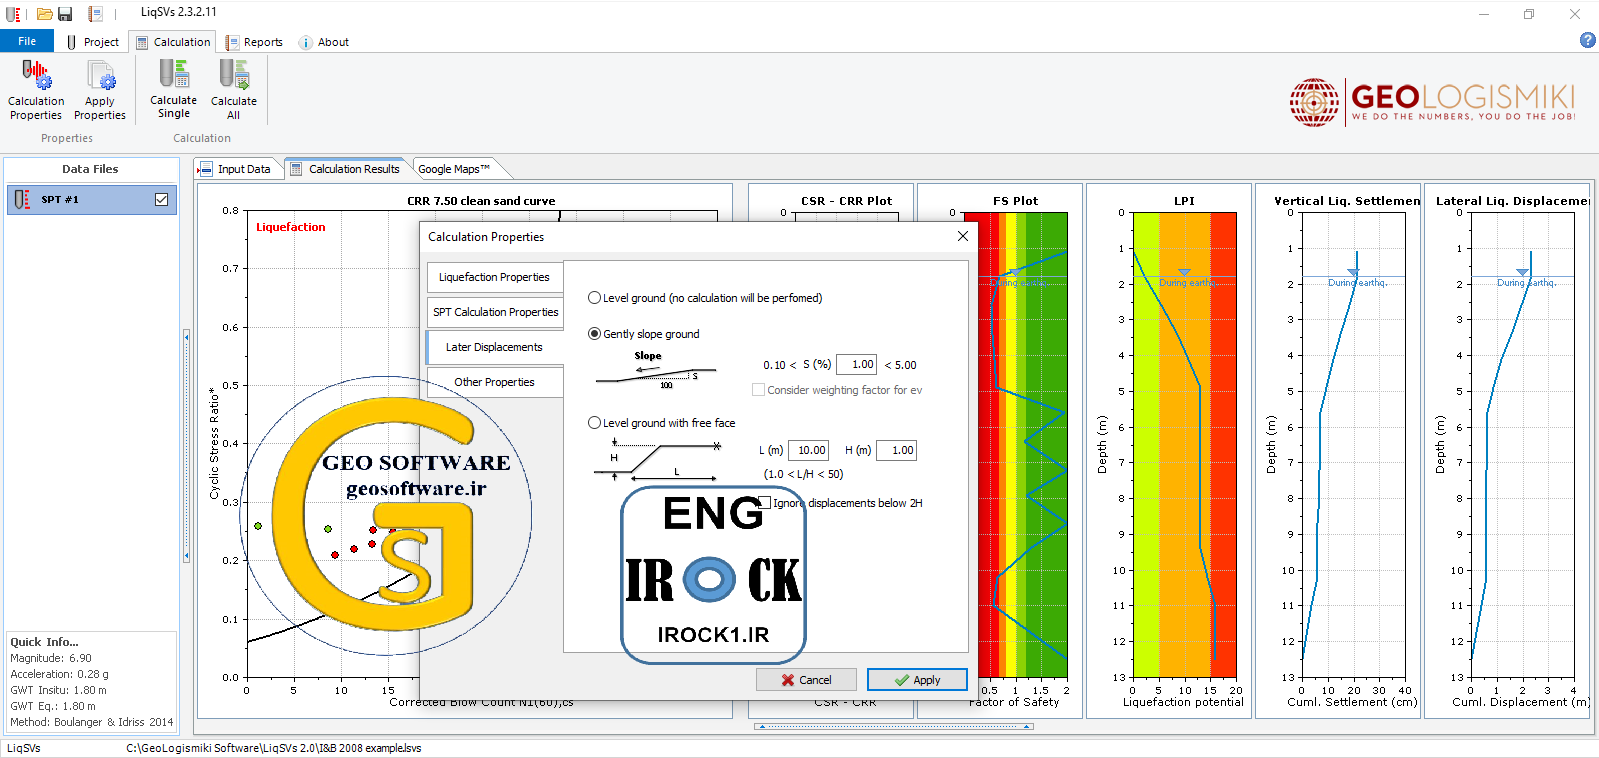
Task: Click the SPT #1 data file icon
Action: (x=22, y=200)
